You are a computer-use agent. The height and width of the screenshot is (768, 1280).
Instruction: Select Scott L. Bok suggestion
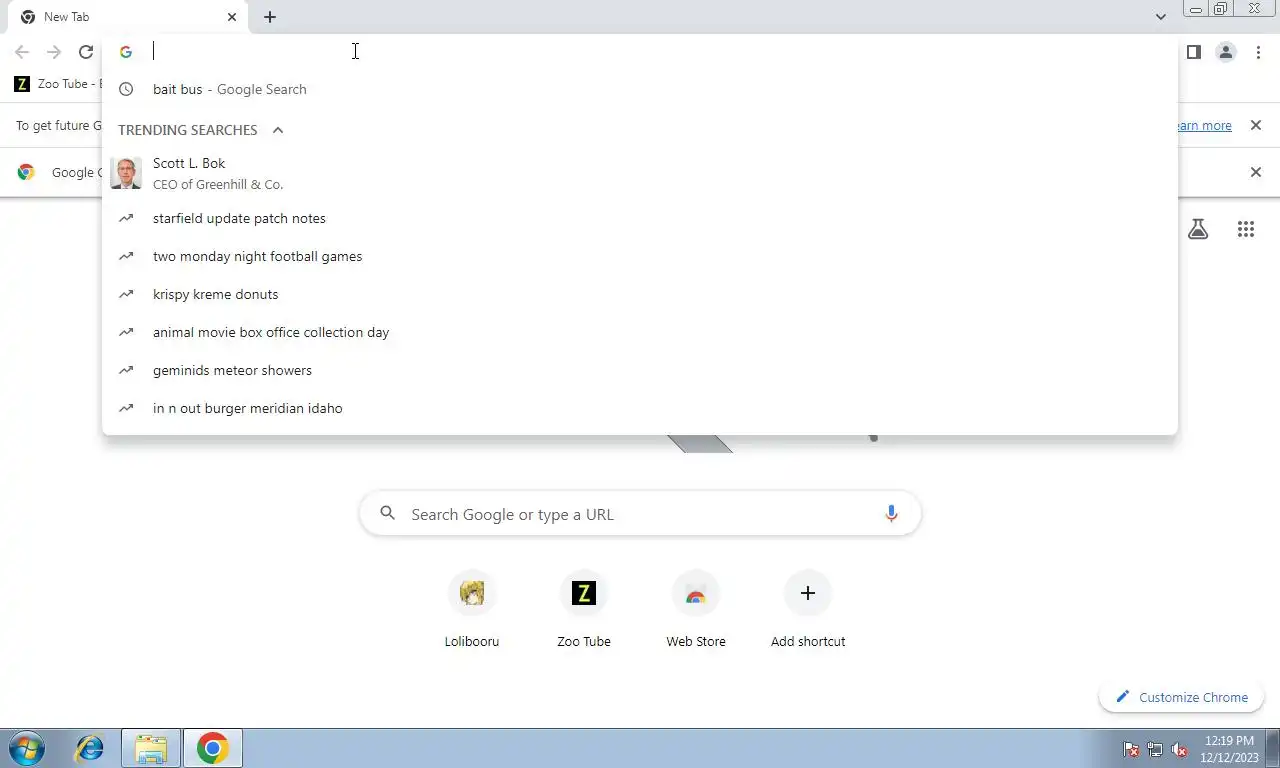pyautogui.click(x=640, y=173)
